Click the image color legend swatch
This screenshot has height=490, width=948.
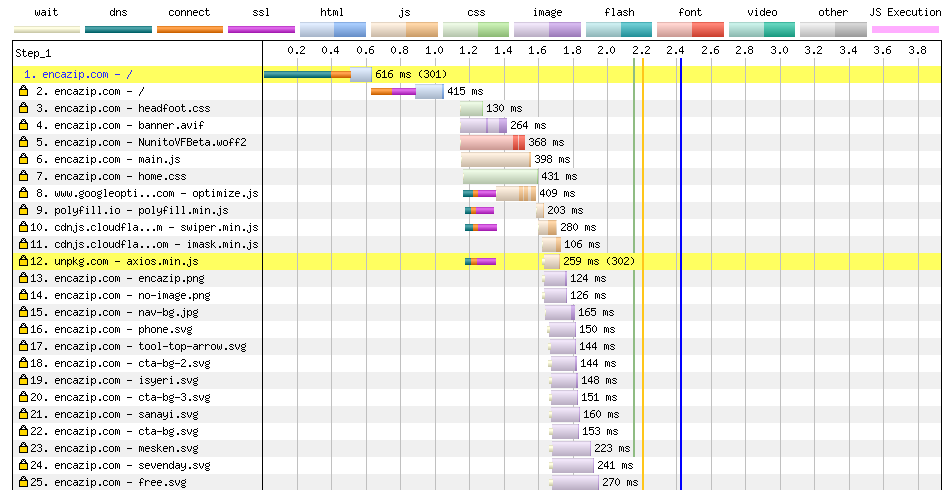coord(548,30)
